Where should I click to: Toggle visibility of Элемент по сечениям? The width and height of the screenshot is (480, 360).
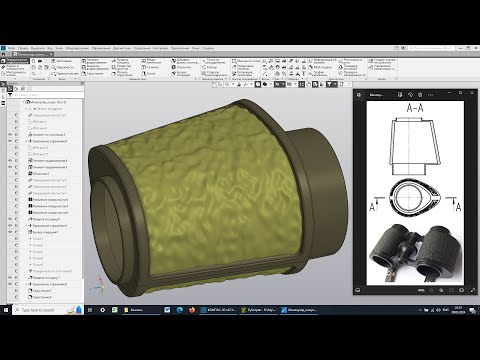pyautogui.click(x=10, y=135)
